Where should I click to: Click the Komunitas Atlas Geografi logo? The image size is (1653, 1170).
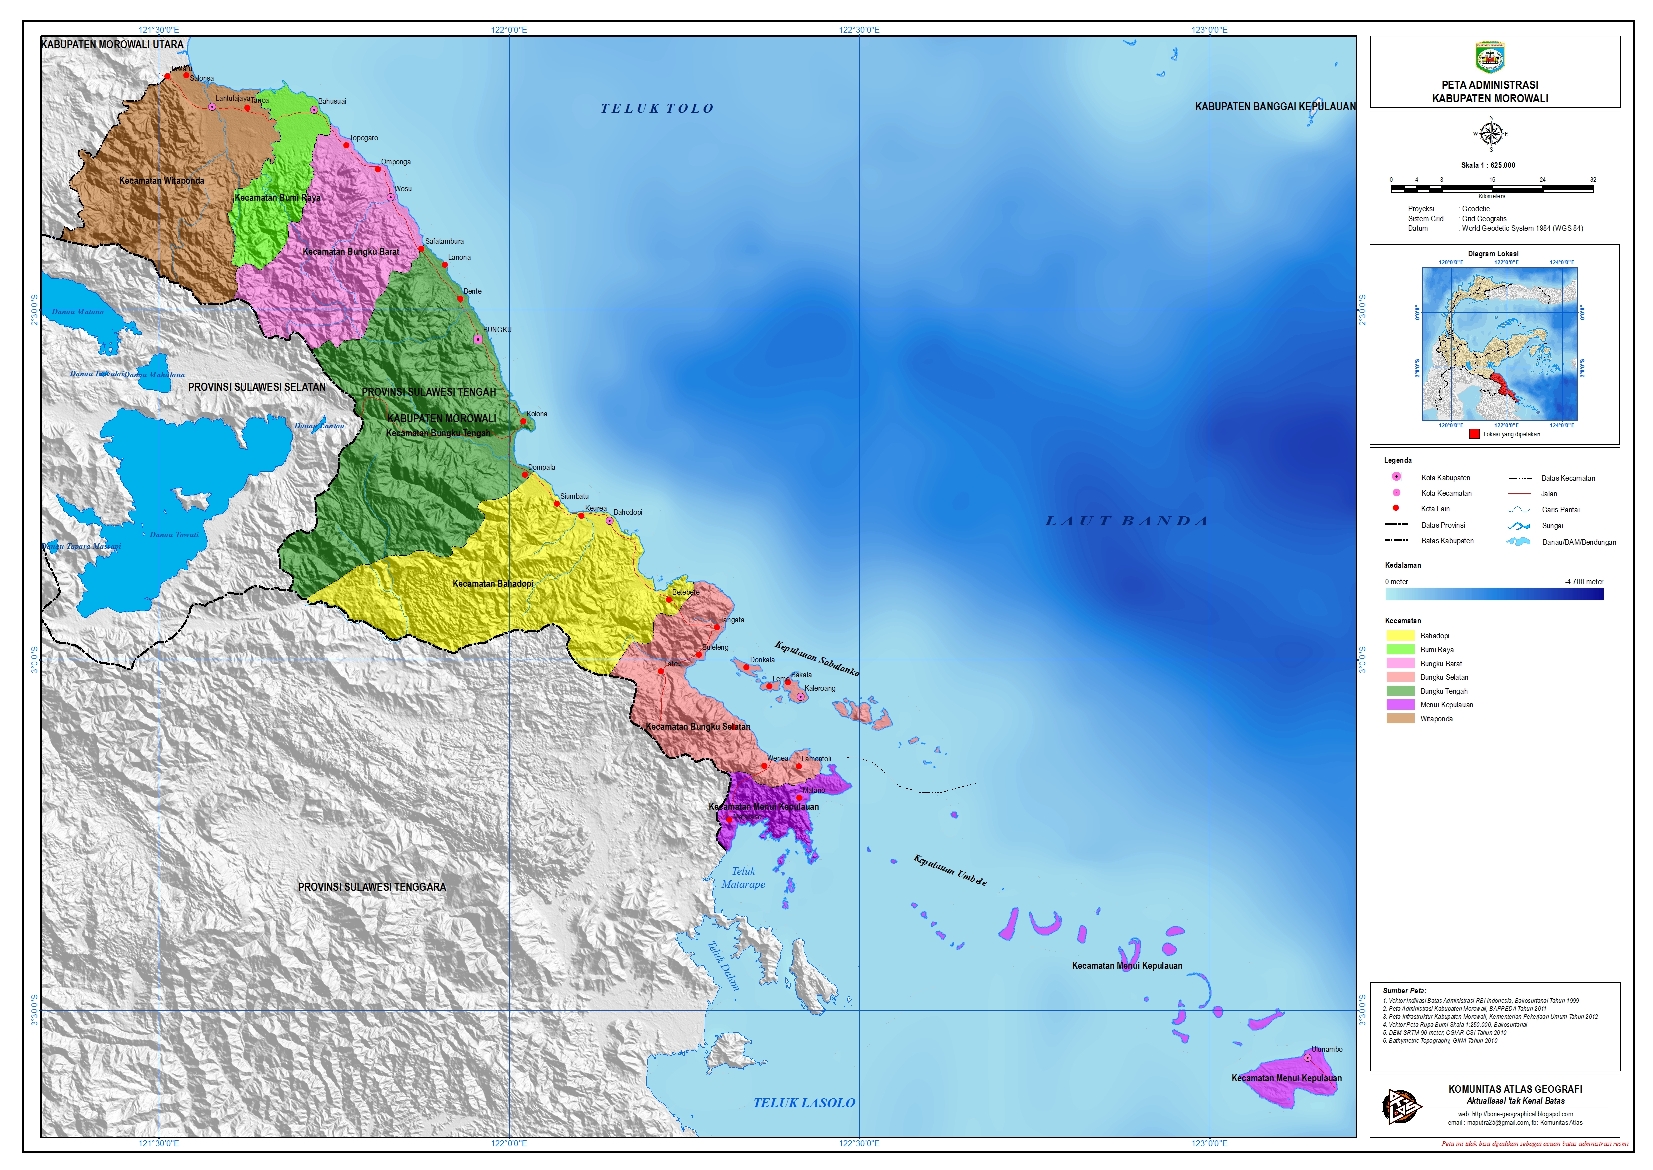coord(1401,1105)
